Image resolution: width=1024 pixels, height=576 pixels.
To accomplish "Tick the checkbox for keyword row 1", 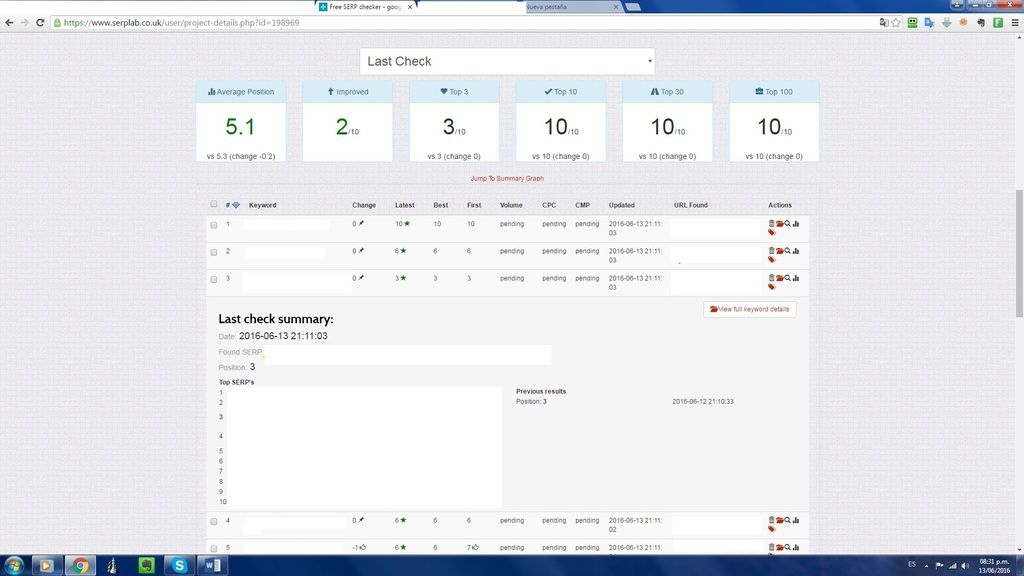I will (214, 225).
